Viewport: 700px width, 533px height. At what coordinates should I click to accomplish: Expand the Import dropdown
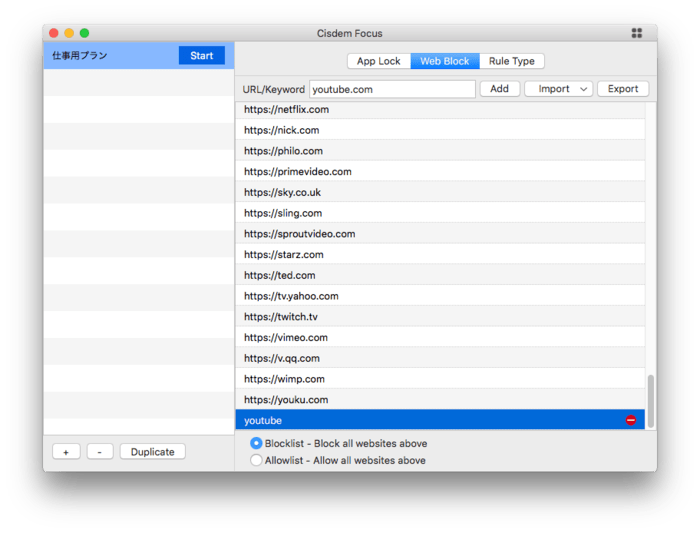[558, 89]
